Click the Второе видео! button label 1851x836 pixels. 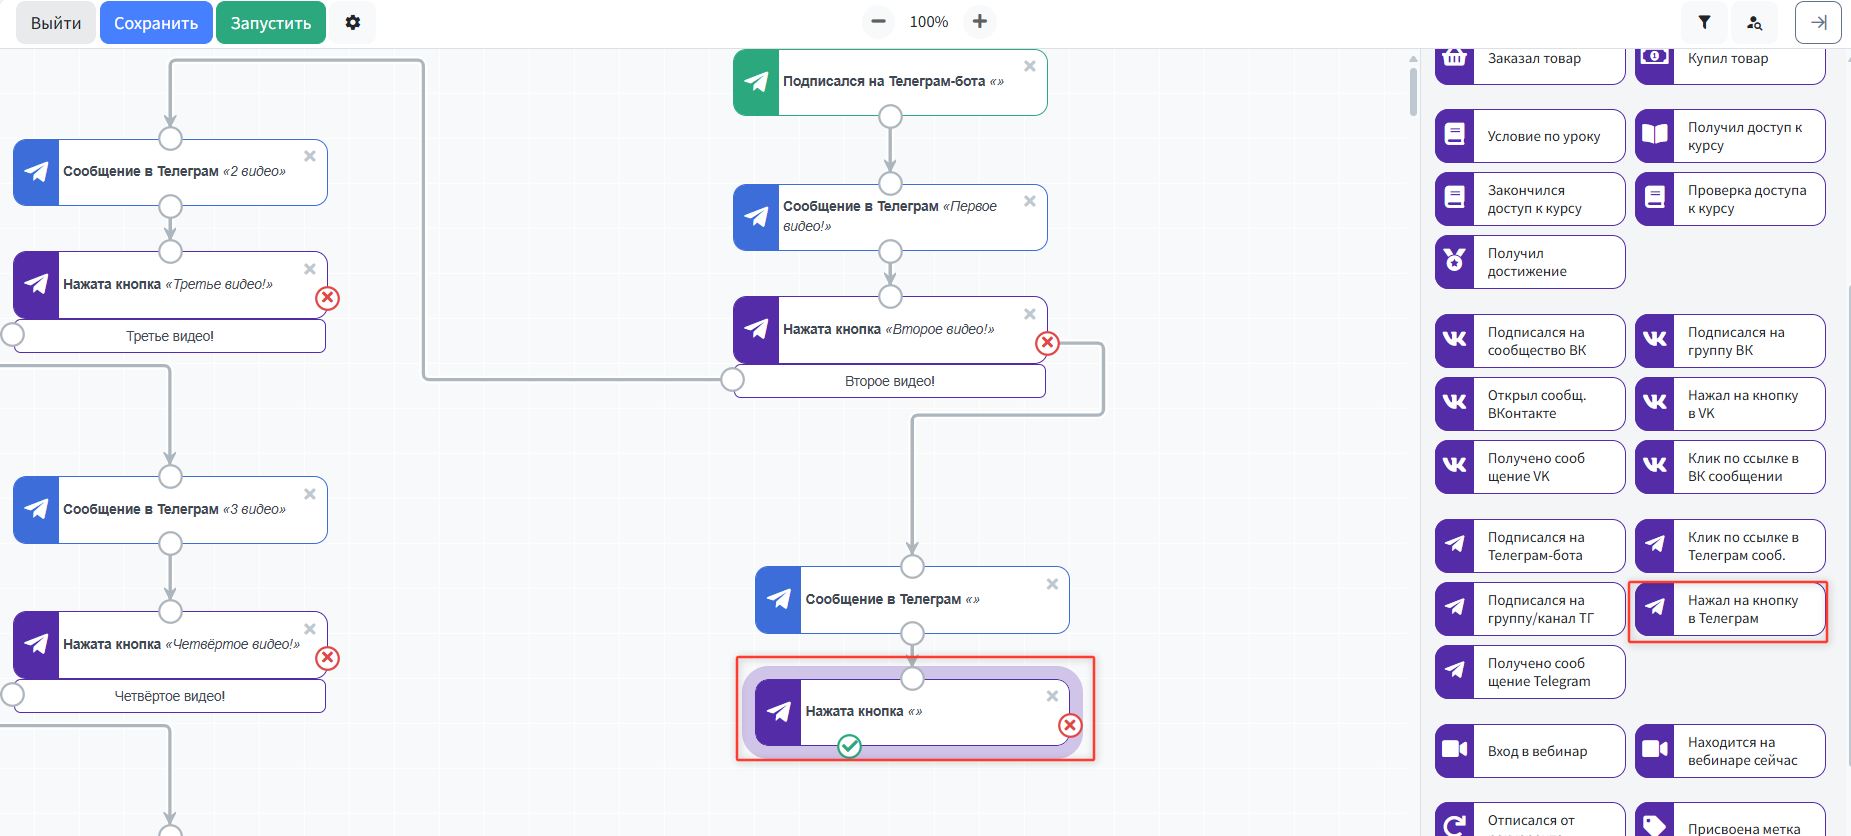coord(889,381)
